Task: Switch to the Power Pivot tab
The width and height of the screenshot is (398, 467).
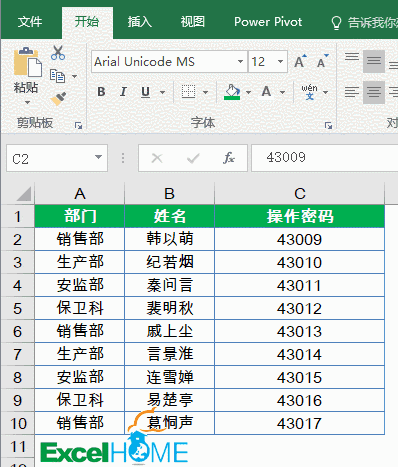Action: point(268,22)
